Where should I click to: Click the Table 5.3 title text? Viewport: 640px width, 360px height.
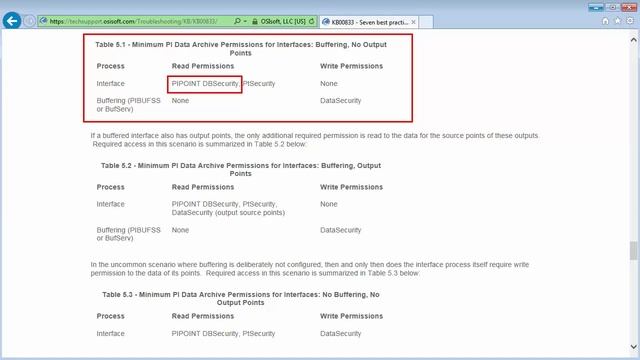241,298
